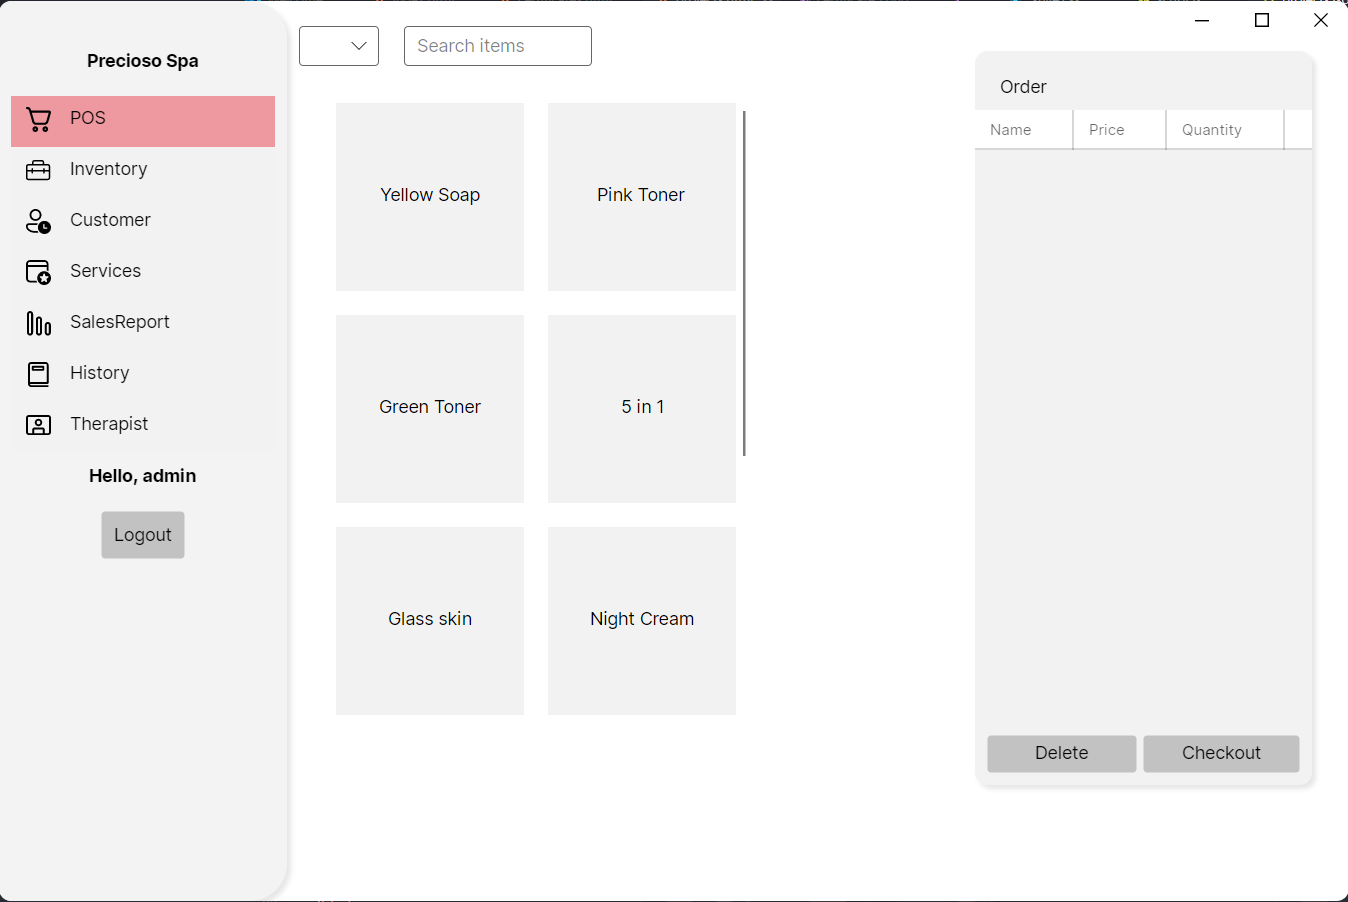Image resolution: width=1348 pixels, height=902 pixels.
Task: Go to the SalesReport page
Action: pos(120,322)
